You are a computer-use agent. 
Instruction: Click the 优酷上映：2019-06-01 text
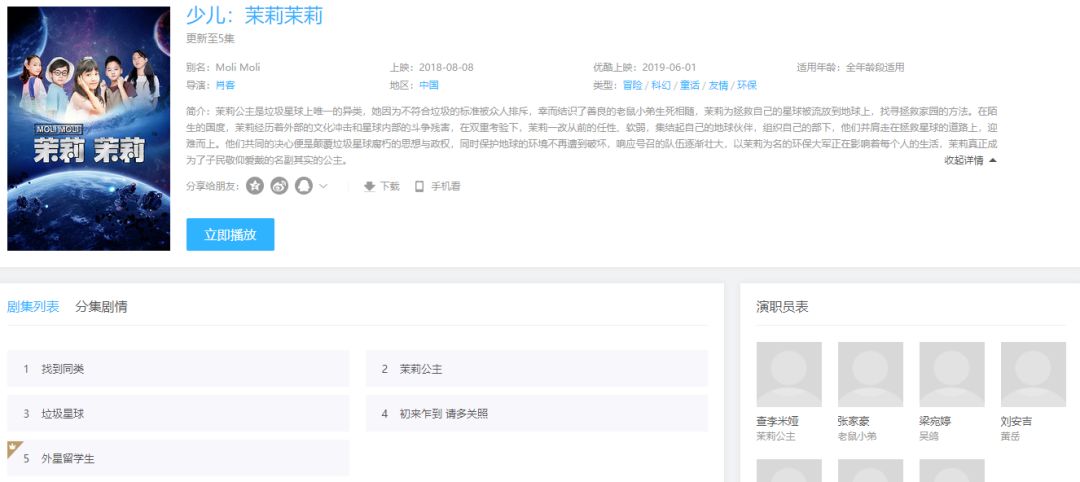click(645, 67)
